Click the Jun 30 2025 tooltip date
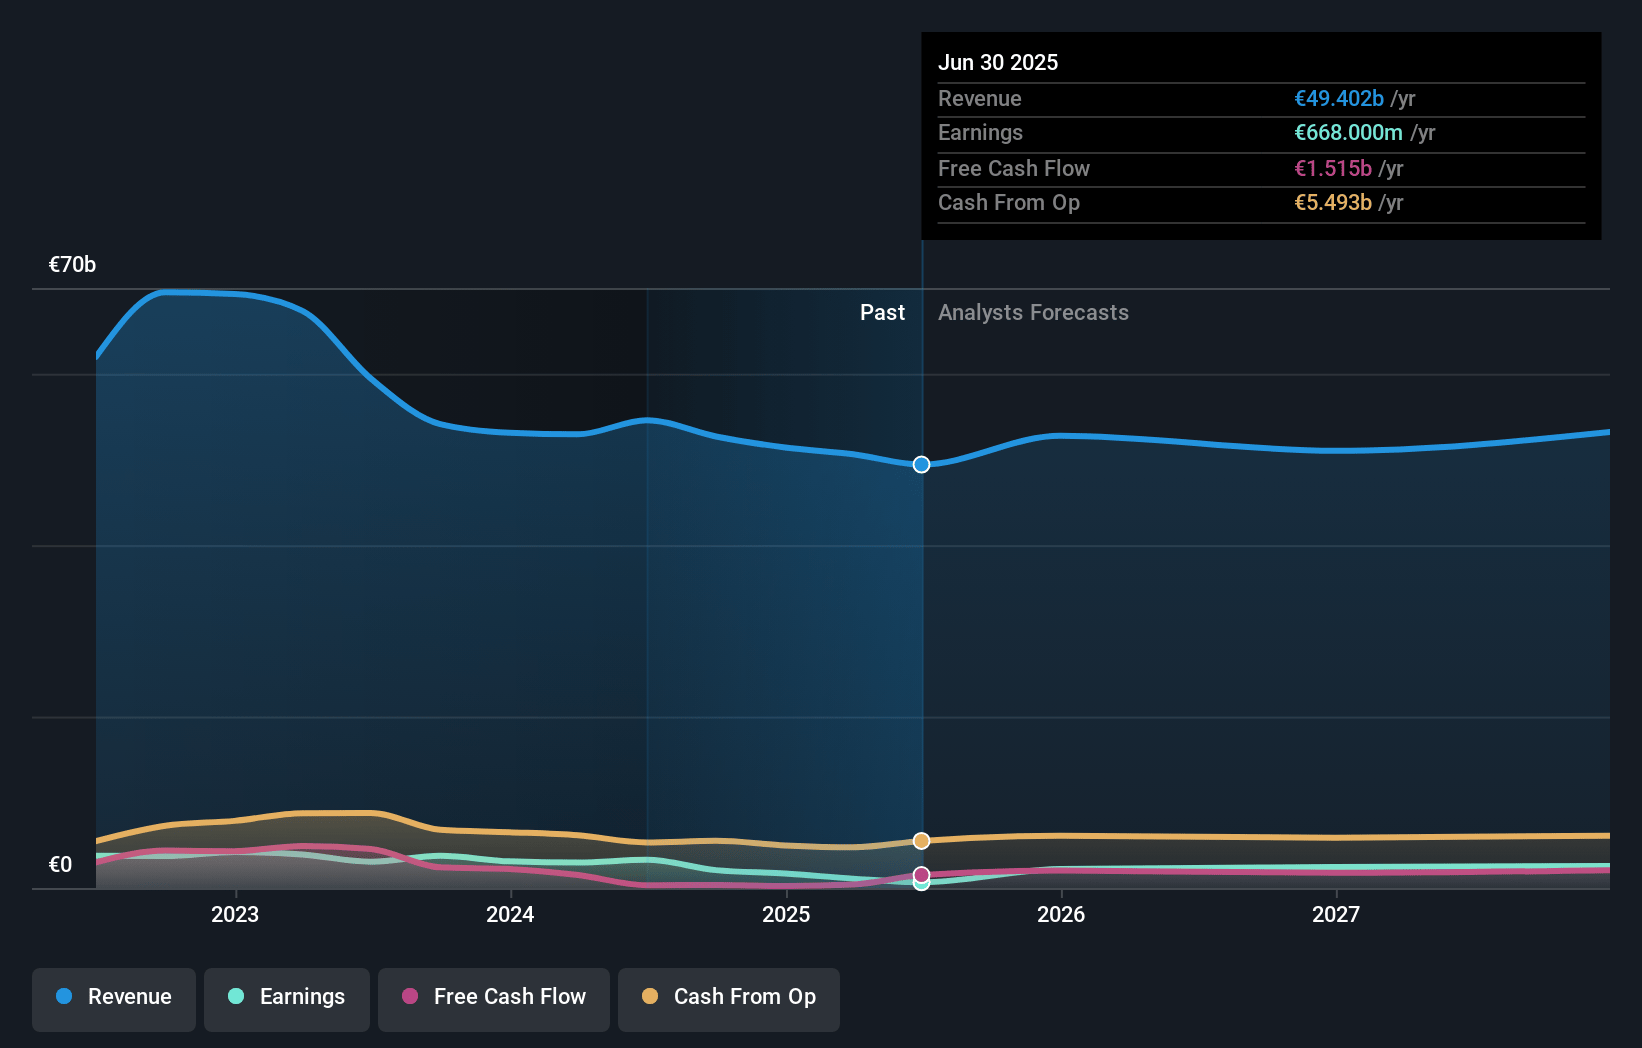This screenshot has height=1048, width=1642. [998, 62]
